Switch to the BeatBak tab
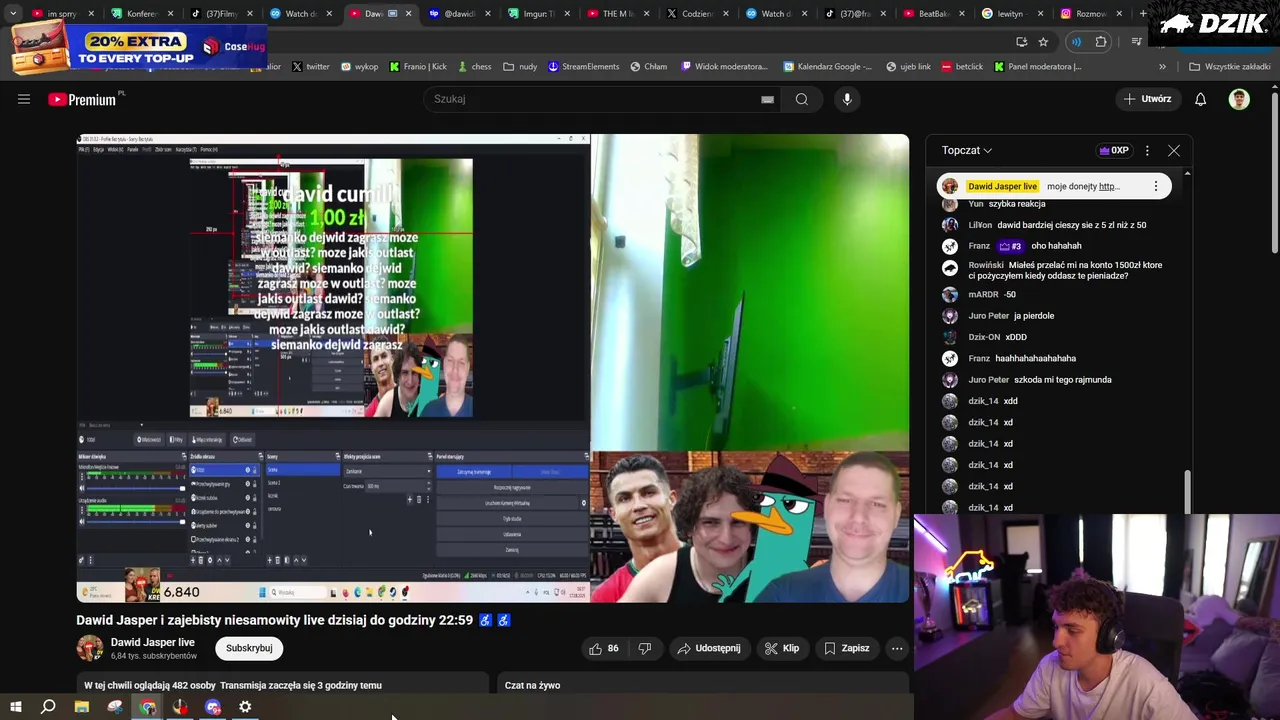The height and width of the screenshot is (720, 1280). click(935, 14)
